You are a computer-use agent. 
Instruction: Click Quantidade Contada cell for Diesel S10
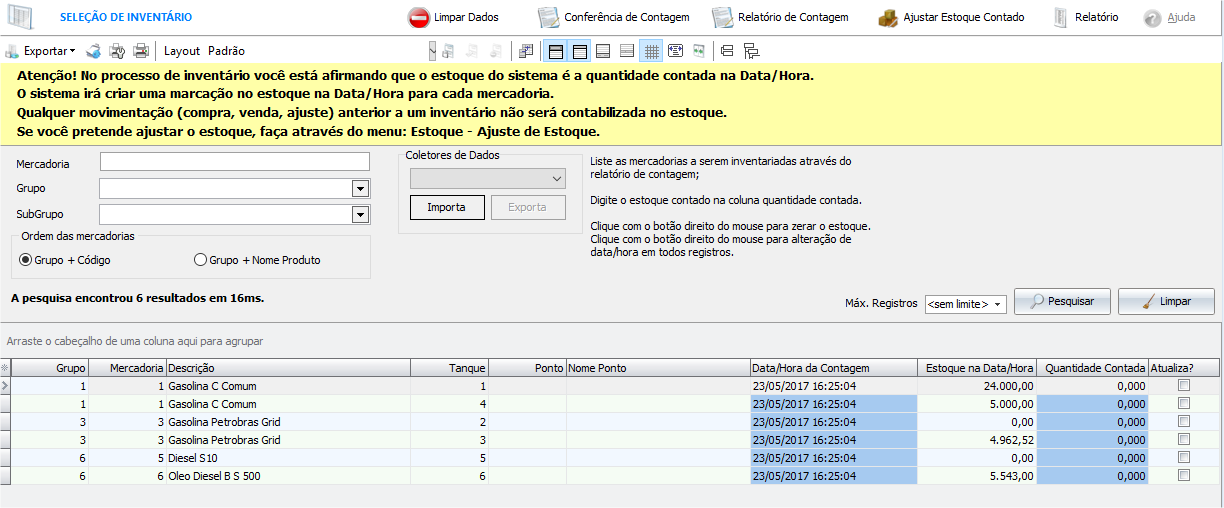1092,458
